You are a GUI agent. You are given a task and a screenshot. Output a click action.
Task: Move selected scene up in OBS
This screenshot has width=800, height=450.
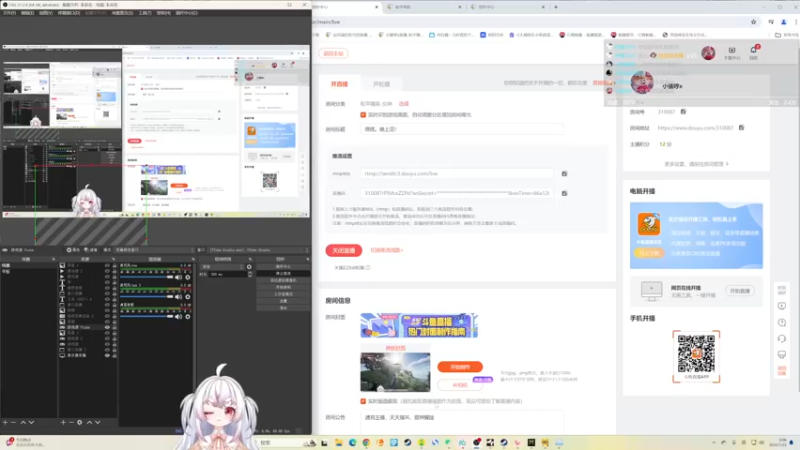click(x=23, y=422)
